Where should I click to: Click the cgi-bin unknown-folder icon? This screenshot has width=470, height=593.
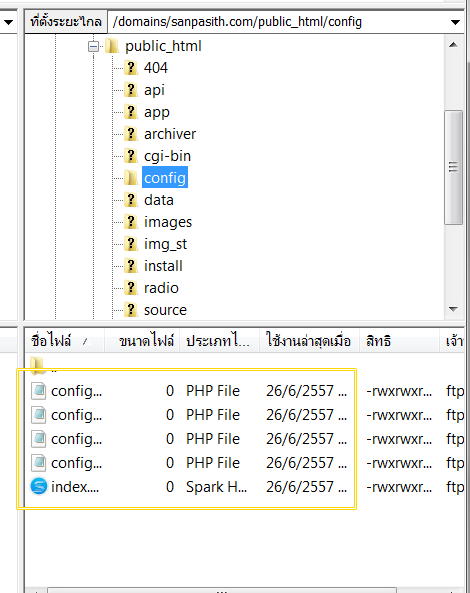[131, 156]
